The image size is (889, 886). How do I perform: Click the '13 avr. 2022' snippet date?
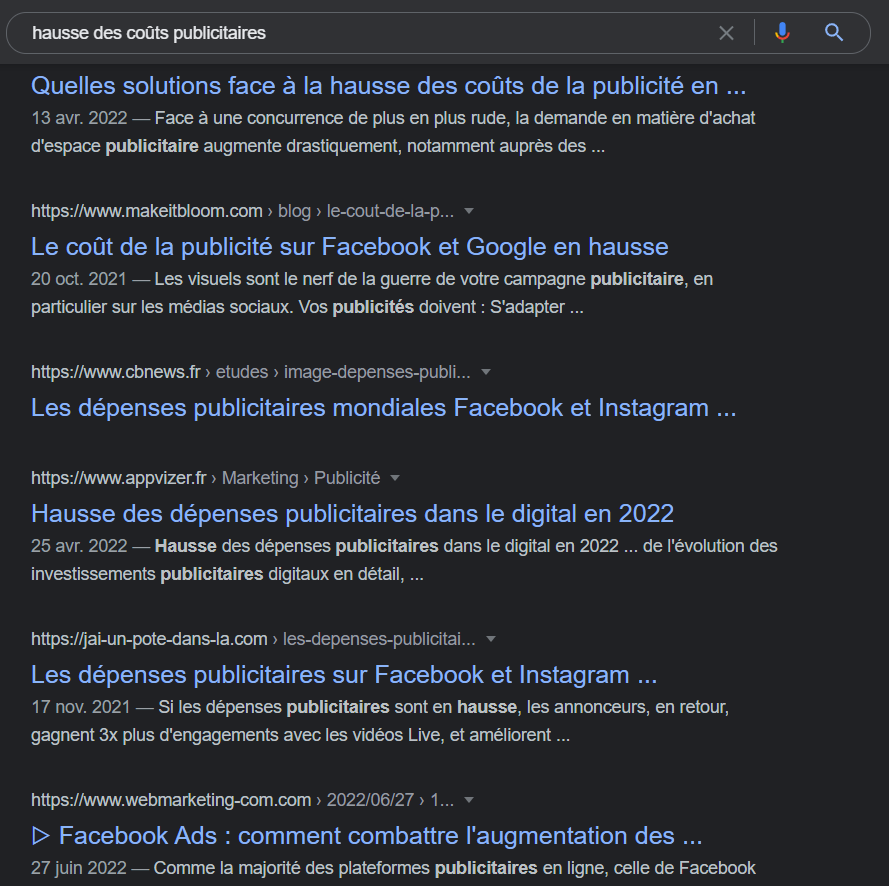(79, 118)
